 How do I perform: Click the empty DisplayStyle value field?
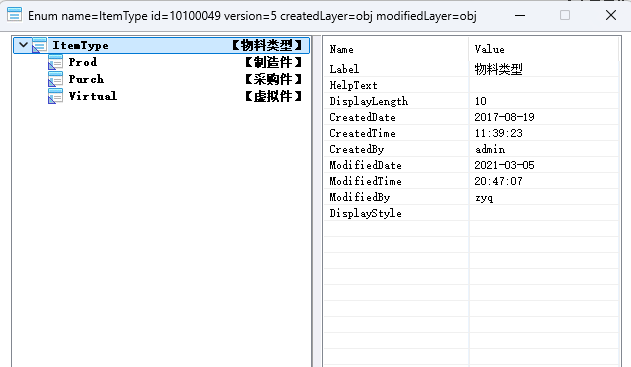coord(544,213)
